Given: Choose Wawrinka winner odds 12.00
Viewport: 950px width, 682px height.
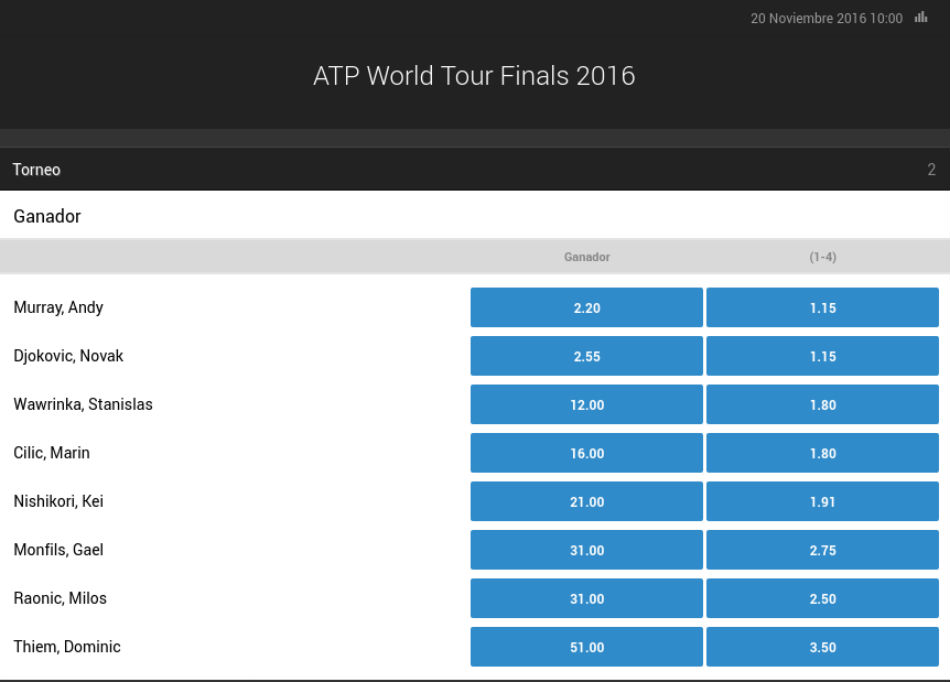Looking at the screenshot, I should [586, 405].
